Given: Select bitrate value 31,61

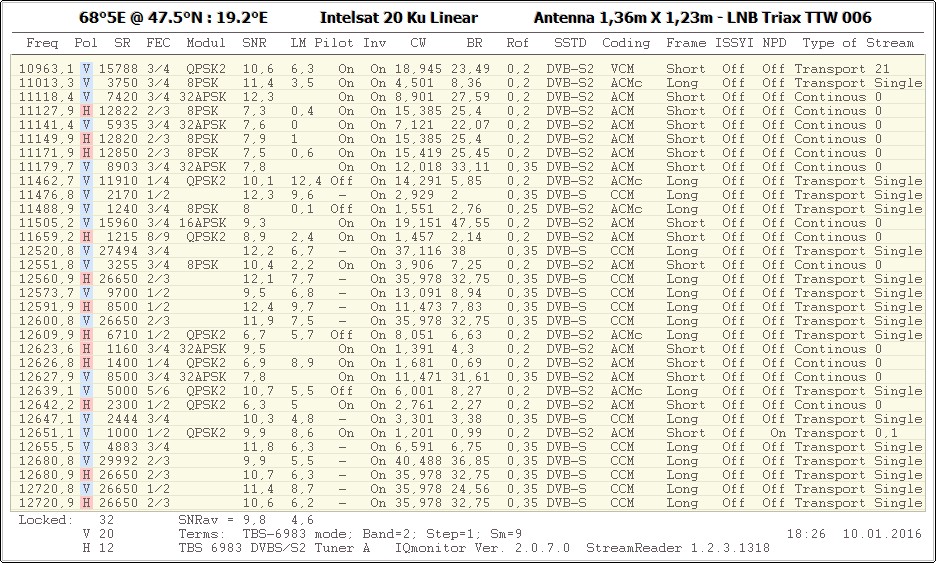Looking at the screenshot, I should pos(470,377).
